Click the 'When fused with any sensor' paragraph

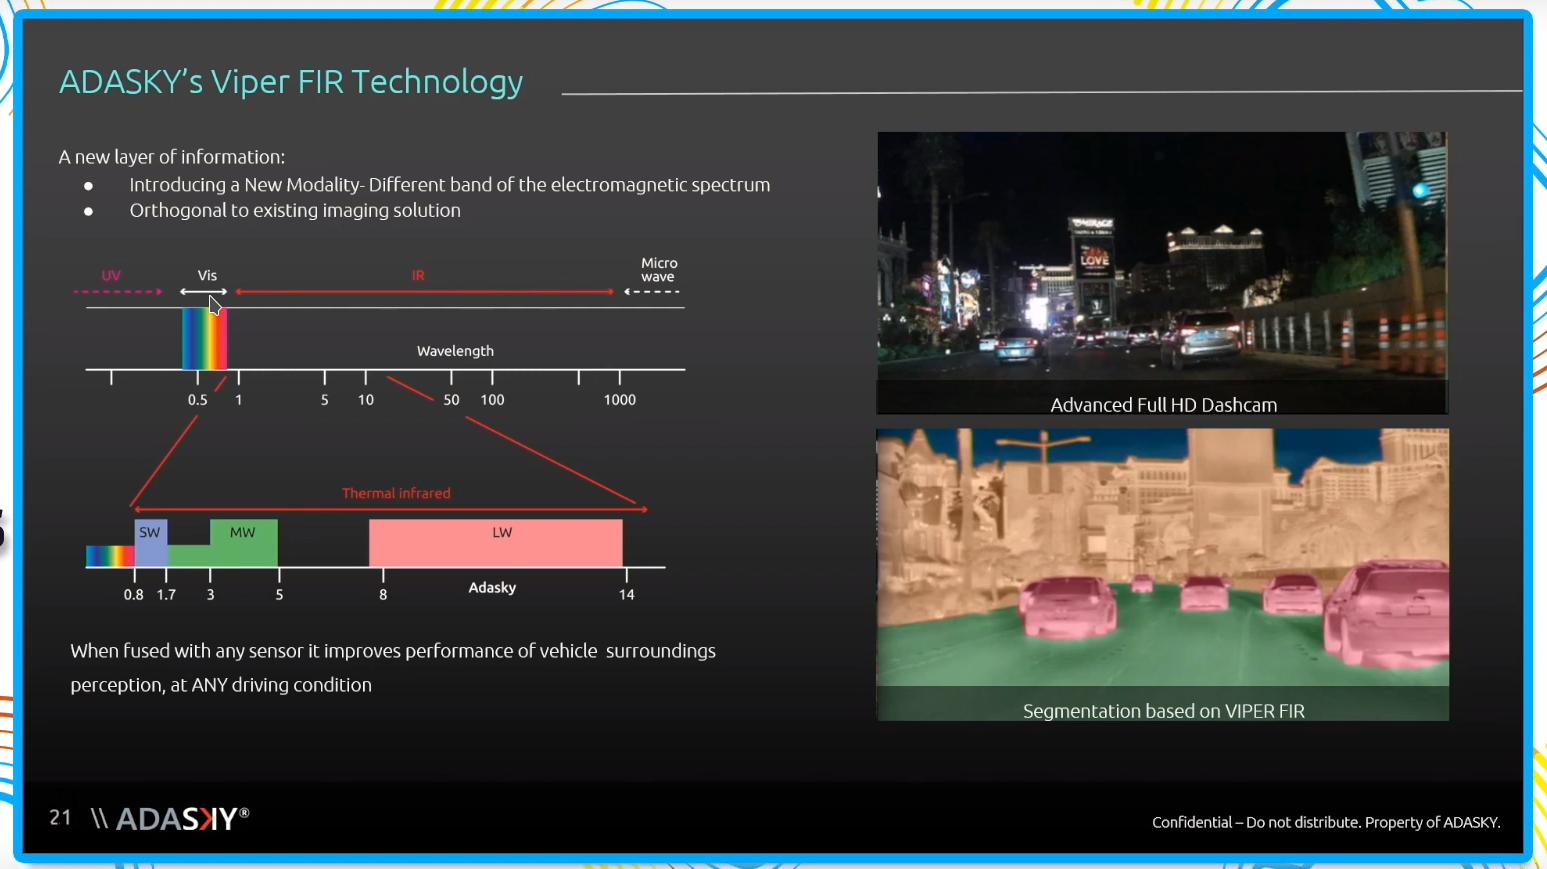393,668
